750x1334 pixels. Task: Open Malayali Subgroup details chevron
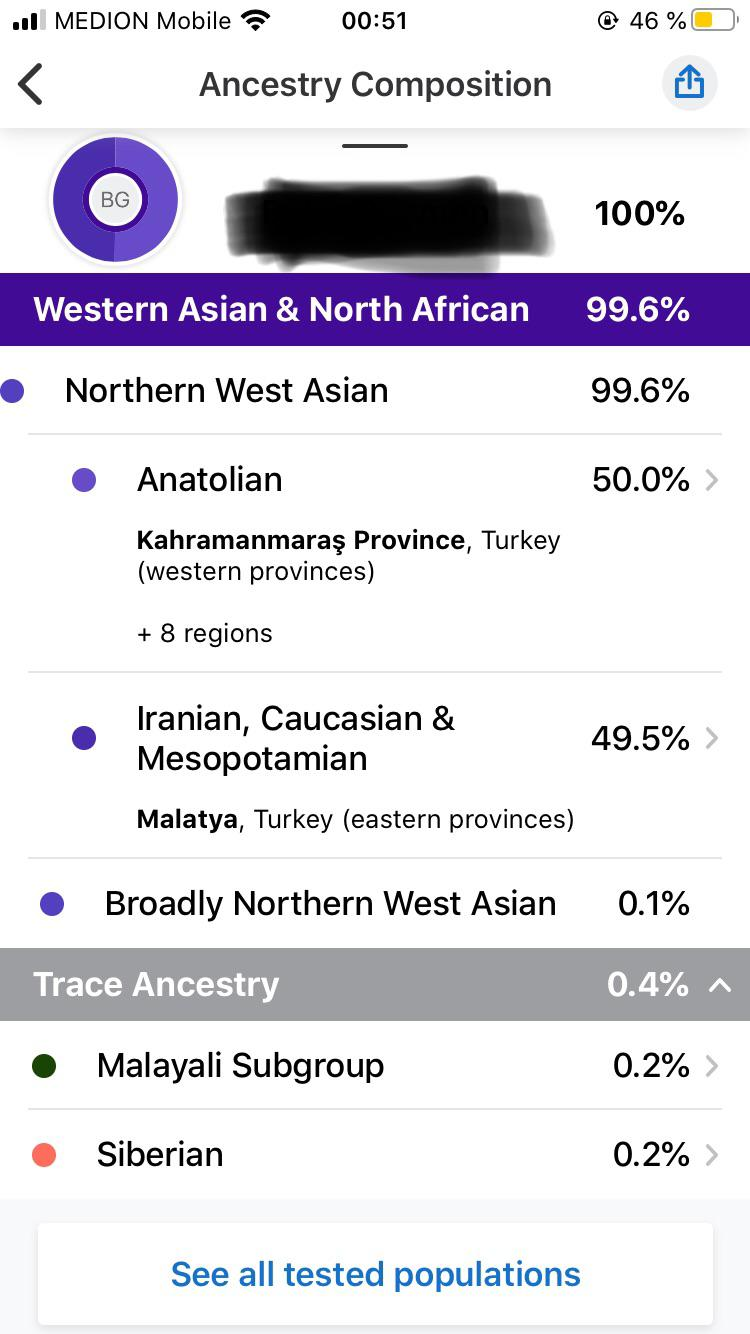coord(711,1066)
